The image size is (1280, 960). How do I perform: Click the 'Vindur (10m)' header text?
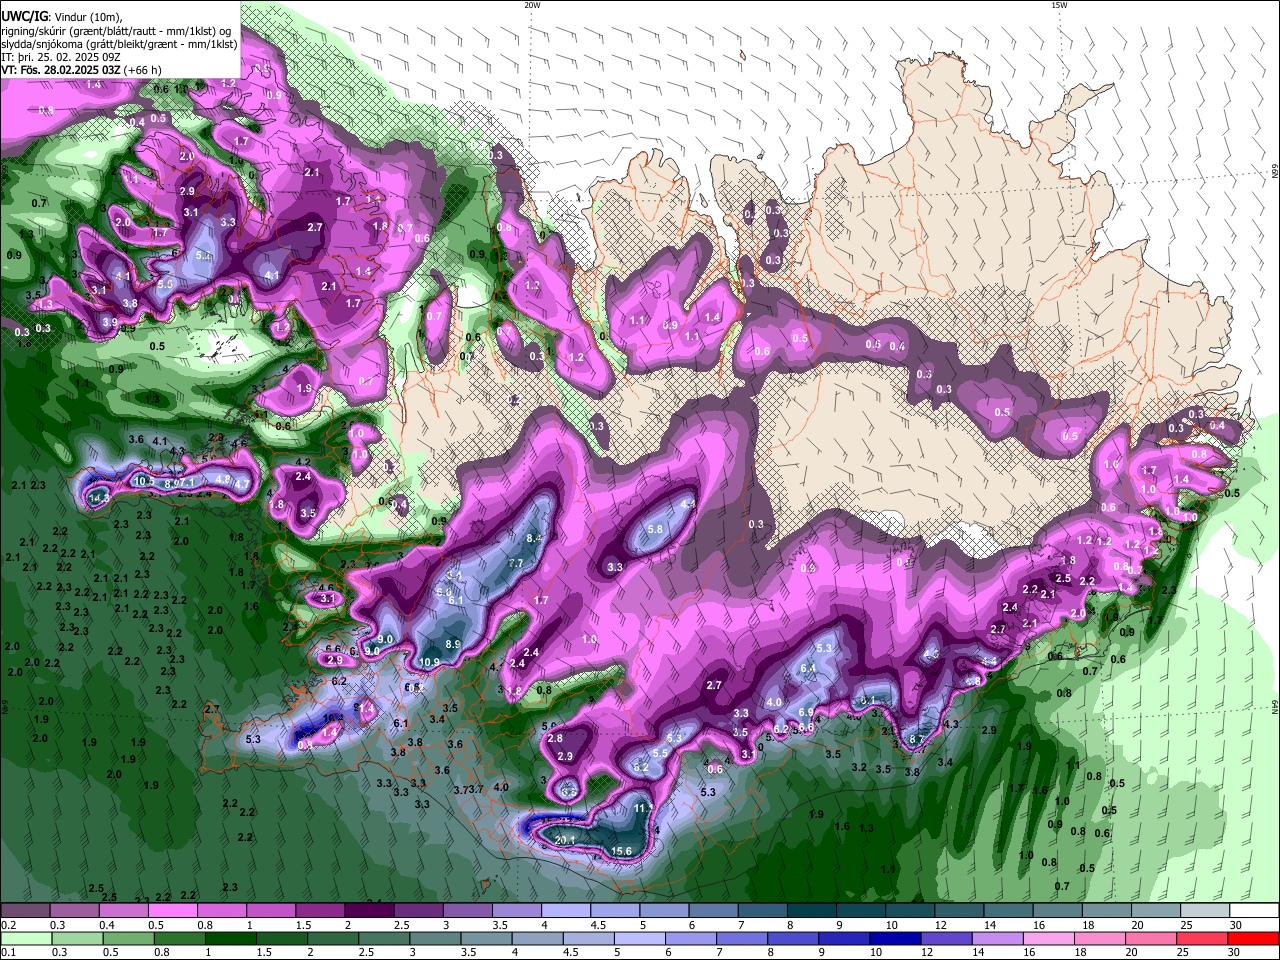[x=86, y=17]
